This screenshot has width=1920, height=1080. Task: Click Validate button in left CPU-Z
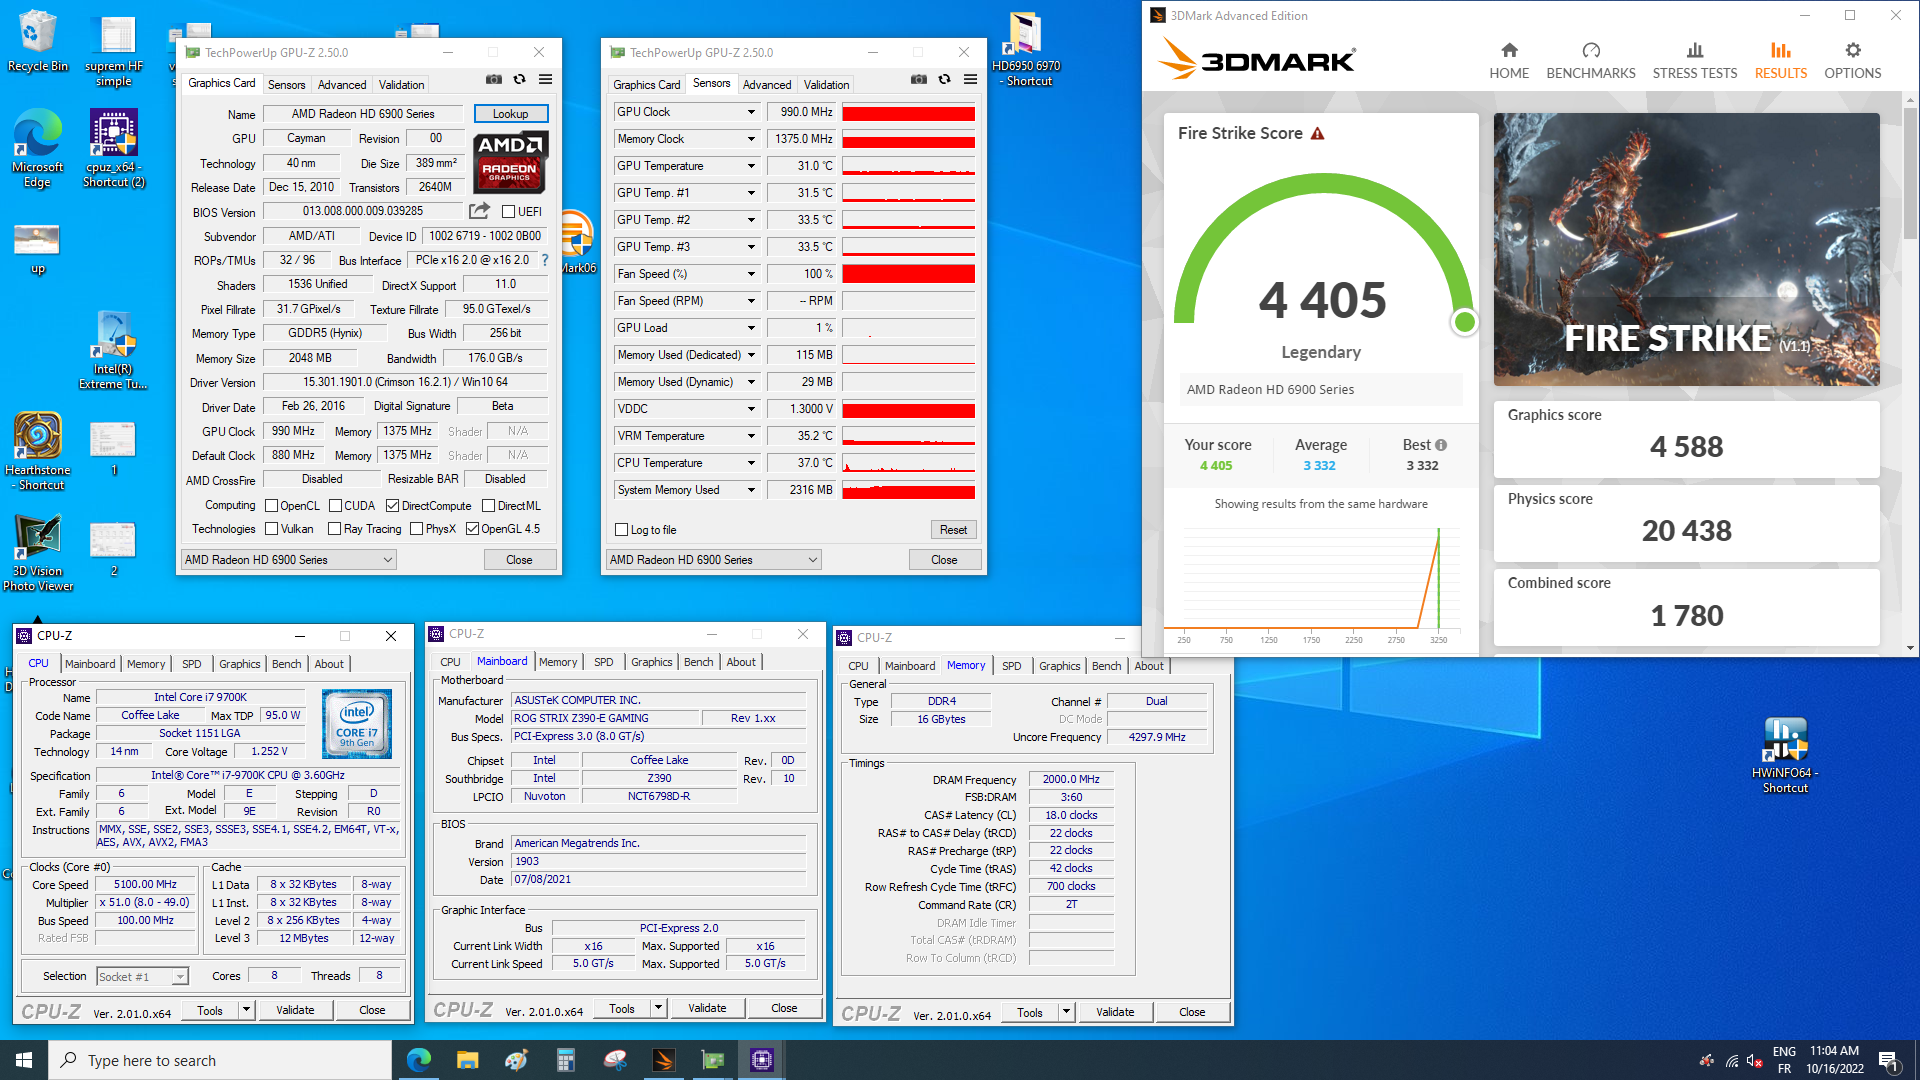click(x=295, y=1011)
